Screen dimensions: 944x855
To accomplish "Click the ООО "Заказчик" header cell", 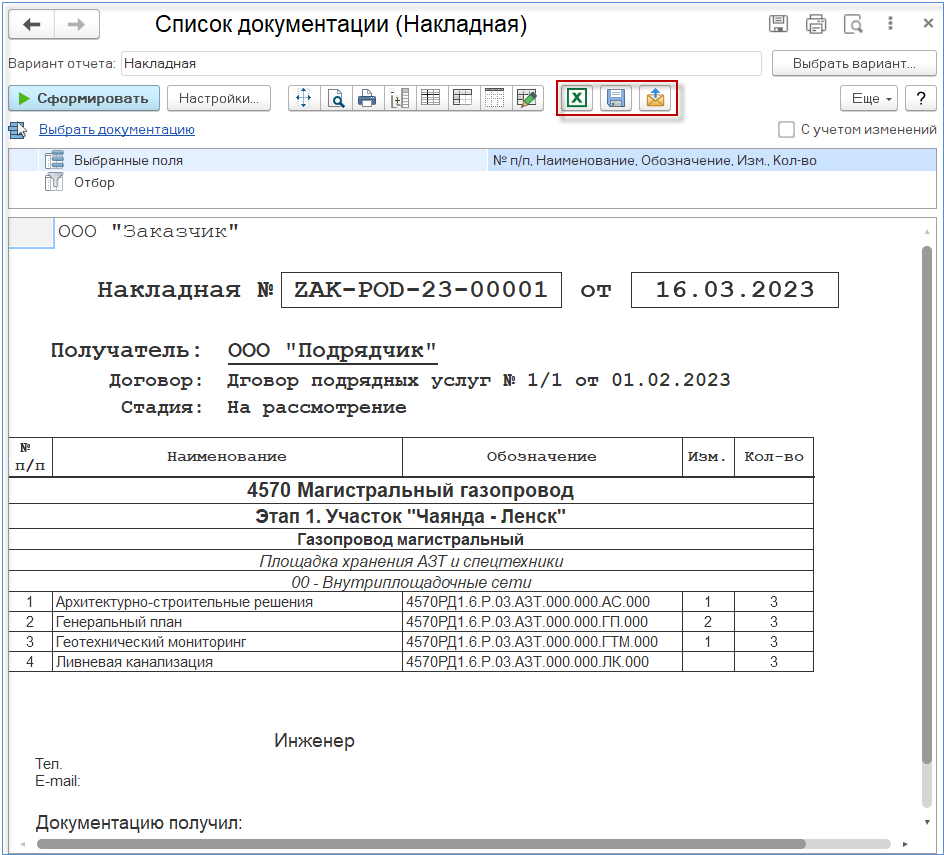I will click(148, 232).
